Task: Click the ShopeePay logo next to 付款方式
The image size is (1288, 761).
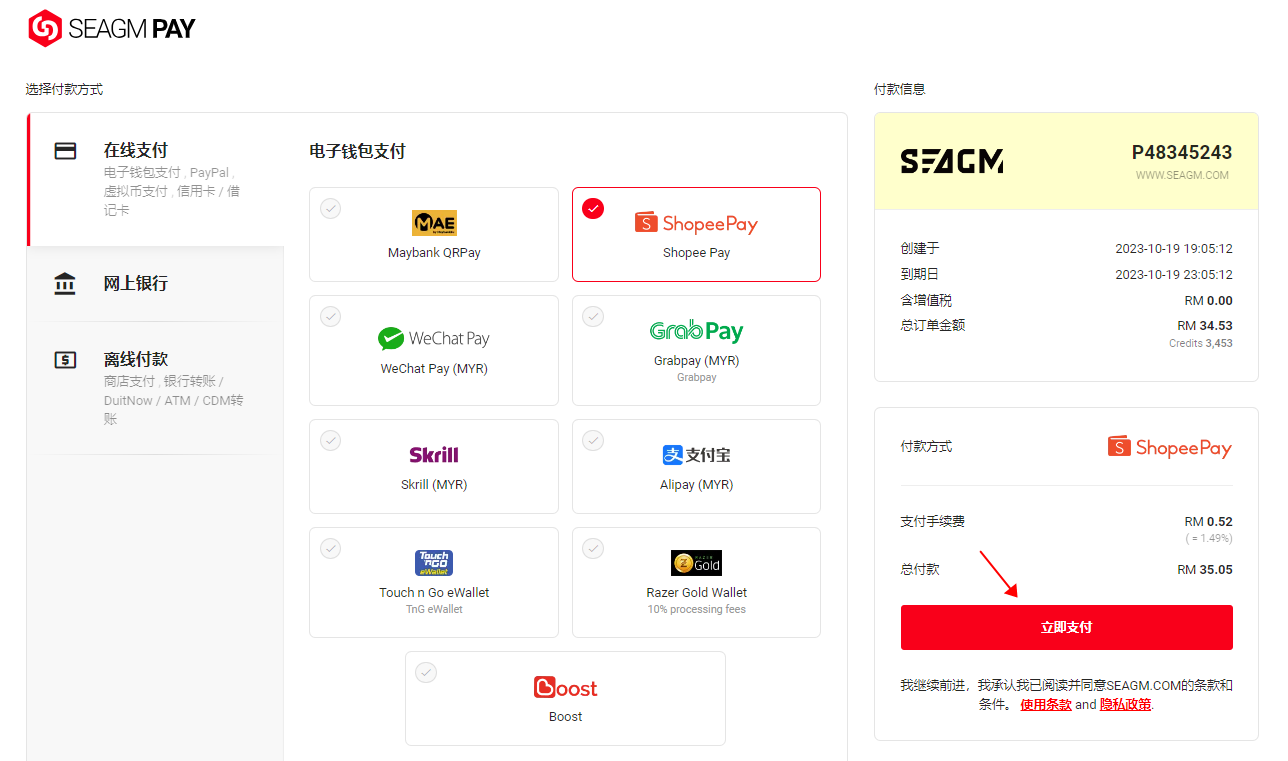Action: pyautogui.click(x=1169, y=447)
